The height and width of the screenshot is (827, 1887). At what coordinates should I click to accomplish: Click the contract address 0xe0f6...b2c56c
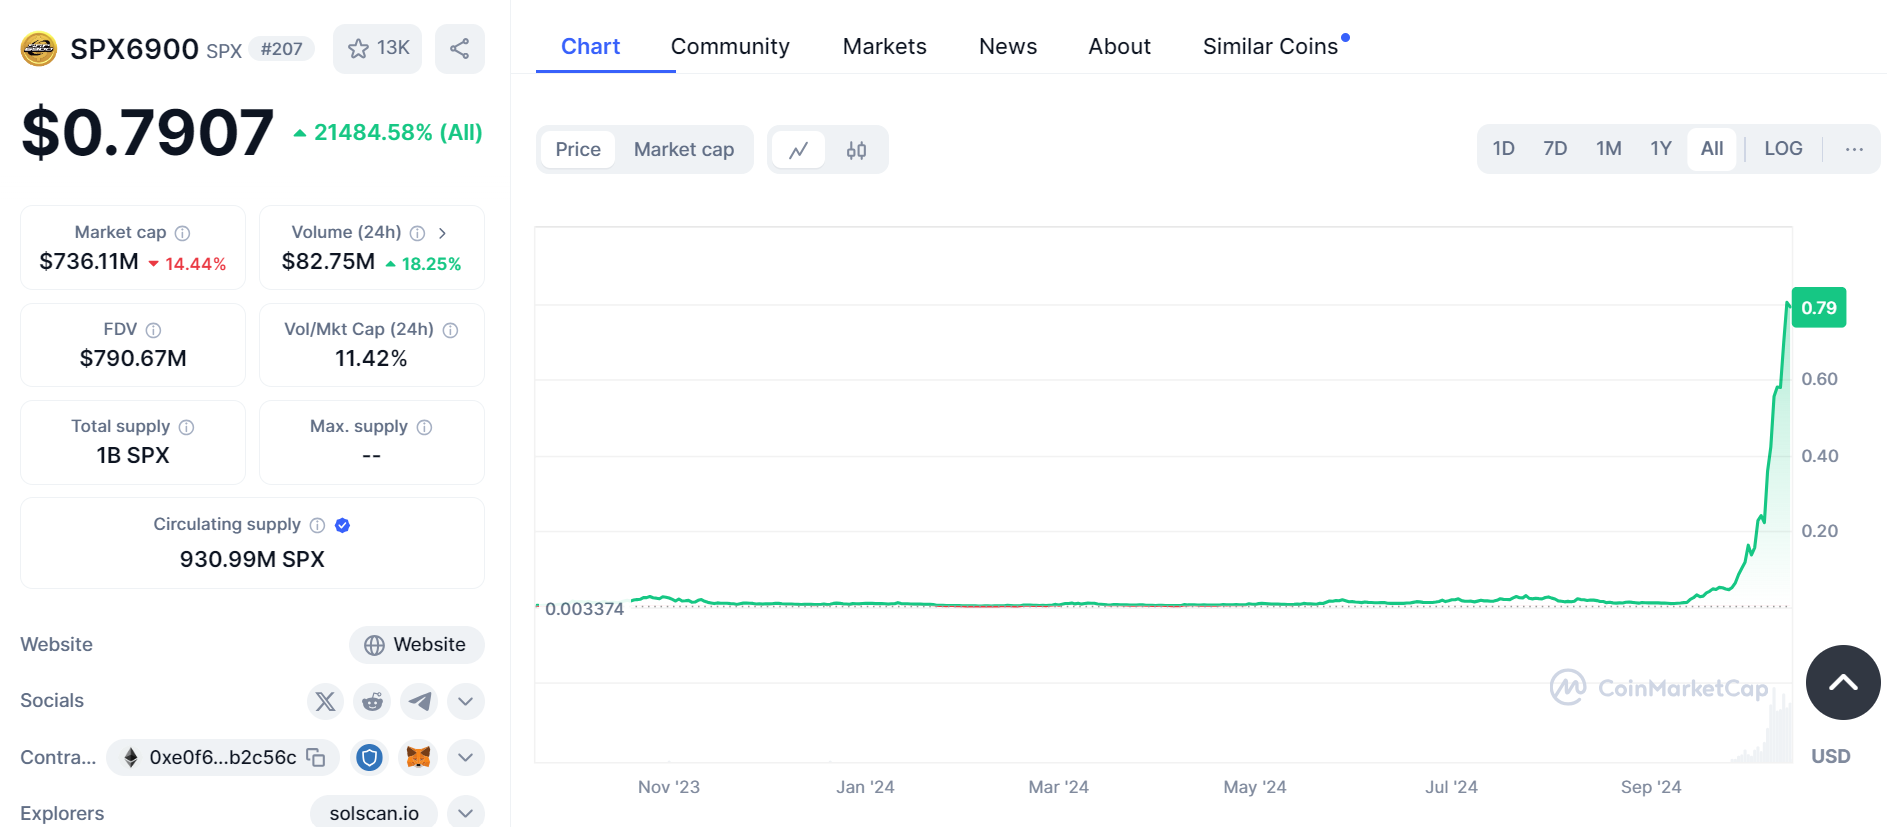(223, 757)
